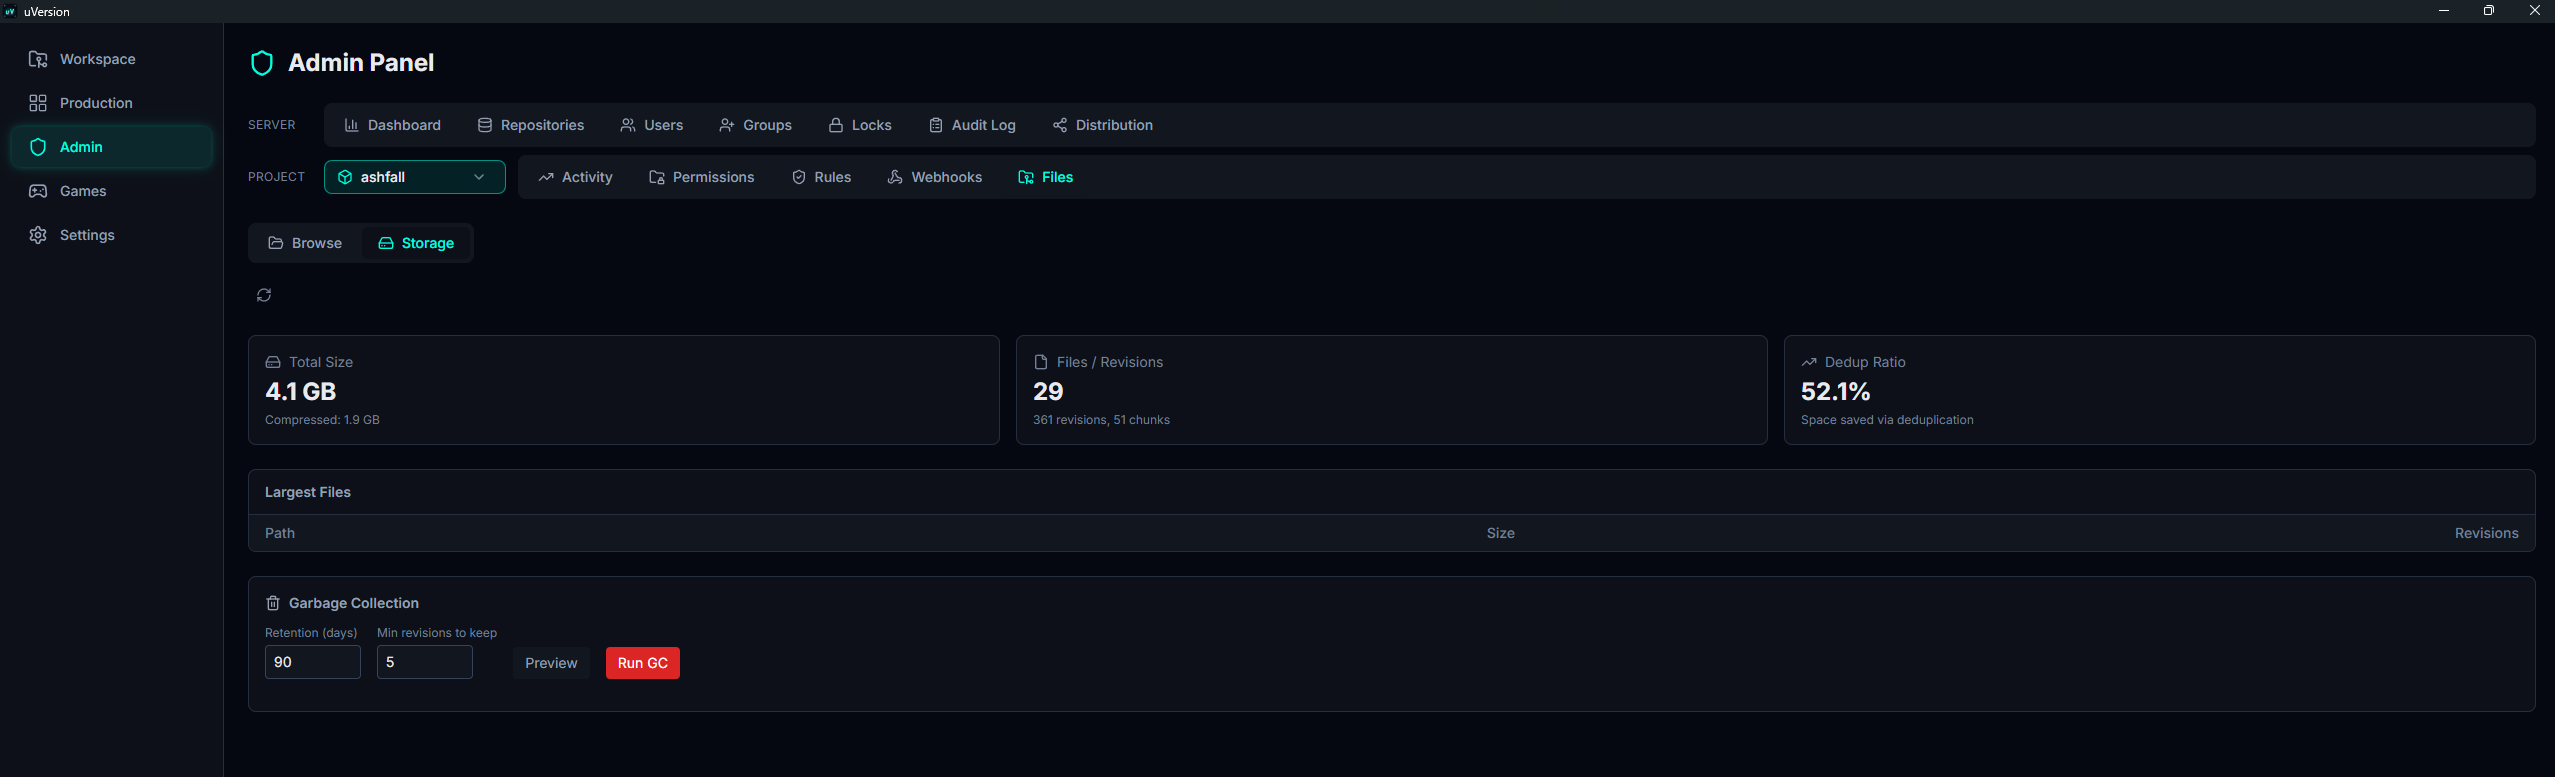Select the Permissions project tab

click(702, 177)
